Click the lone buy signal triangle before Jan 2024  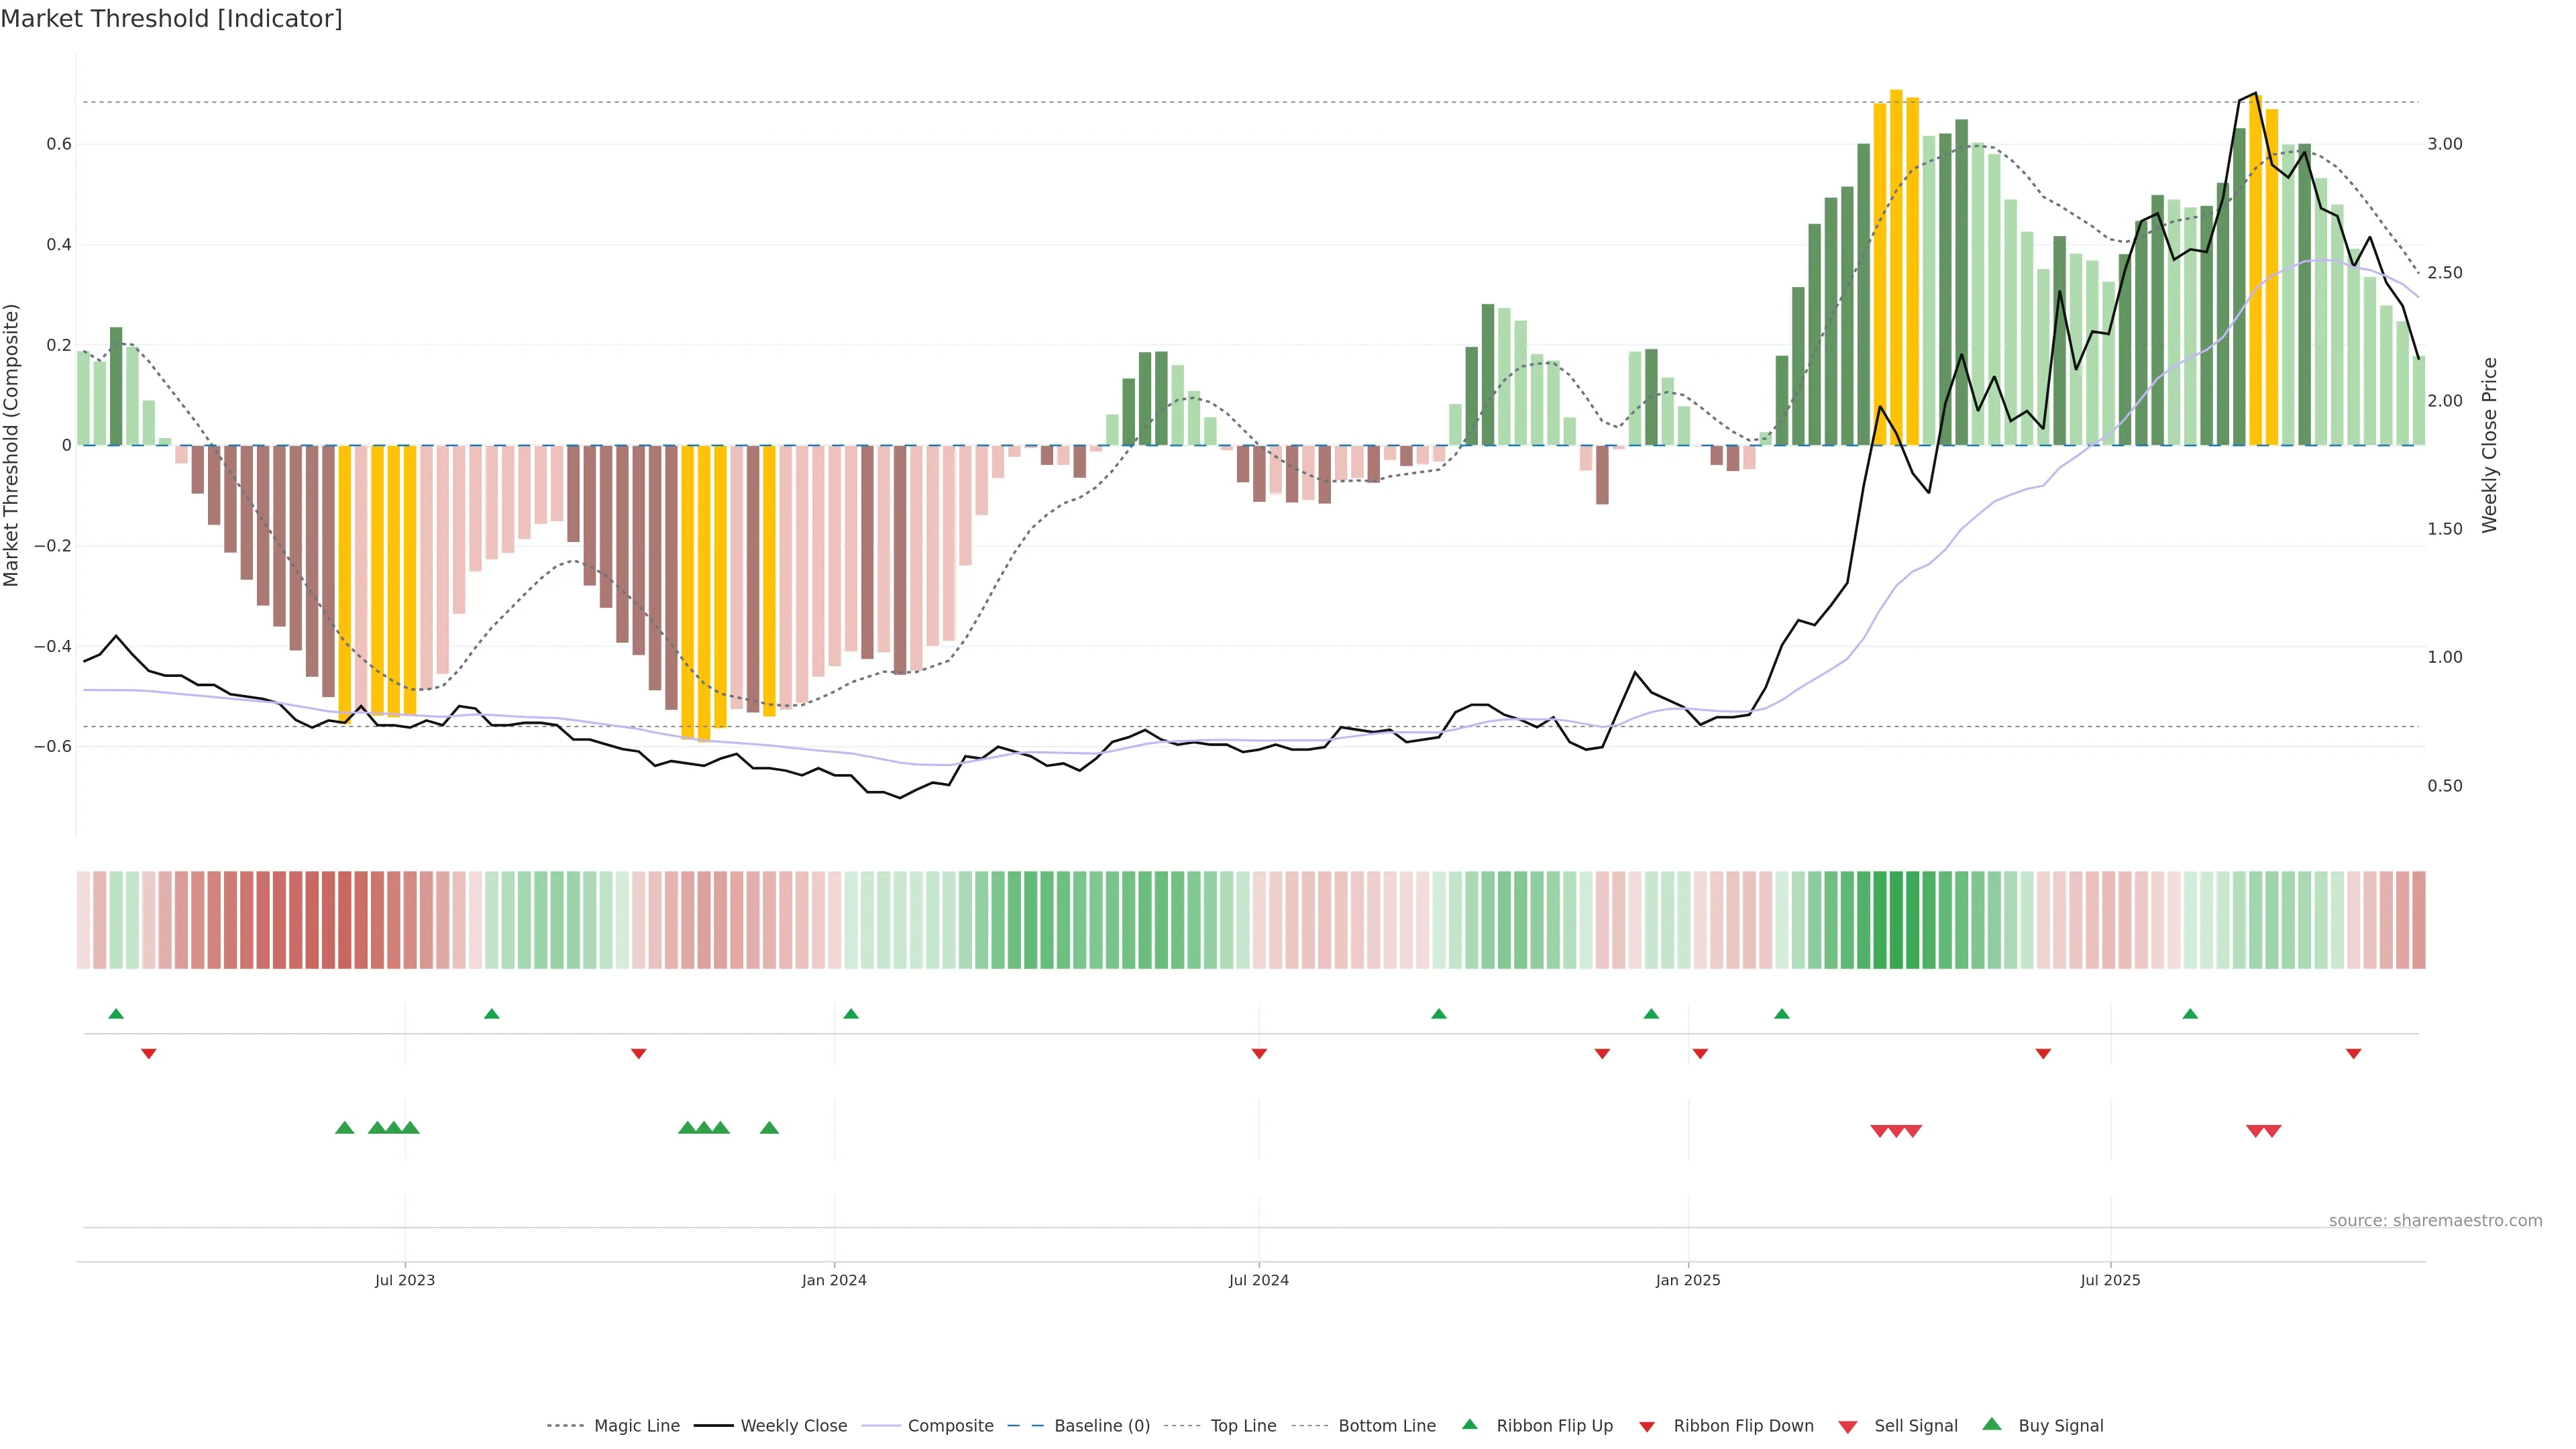(x=769, y=1128)
